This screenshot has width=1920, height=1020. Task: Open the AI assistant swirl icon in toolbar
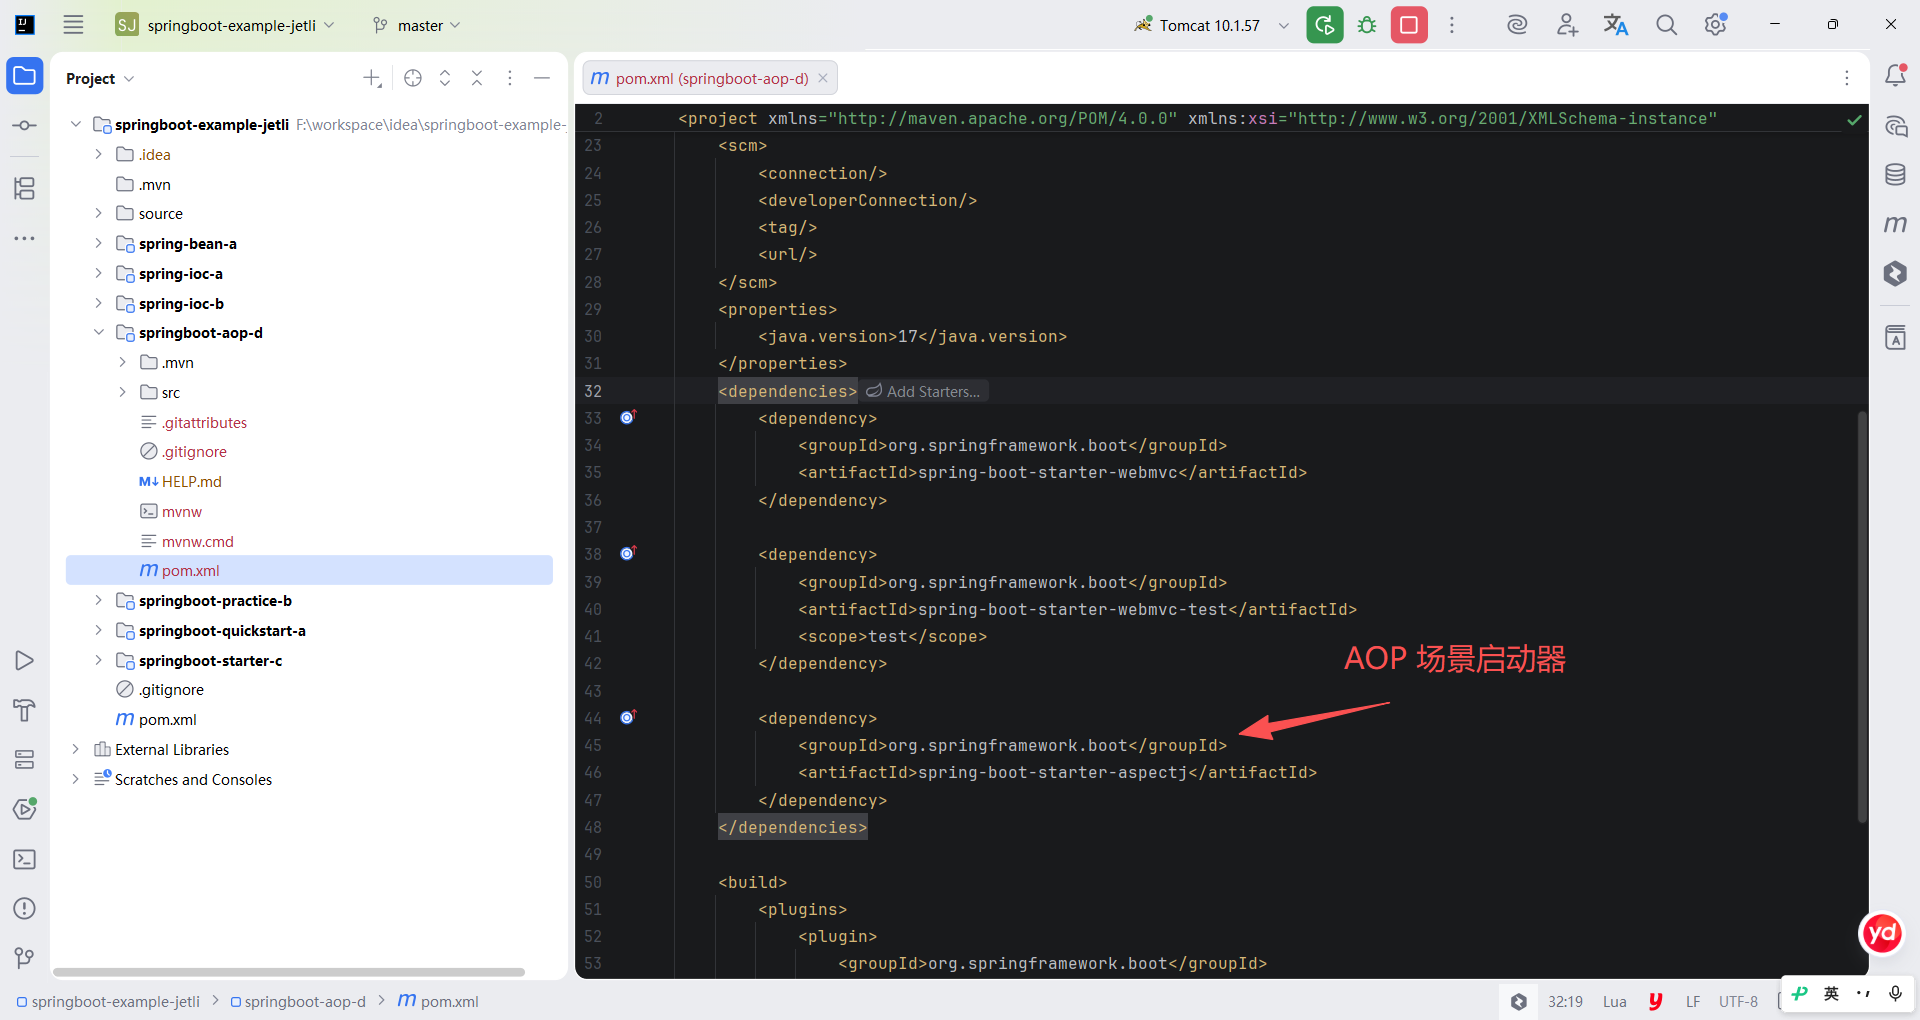[x=1517, y=25]
